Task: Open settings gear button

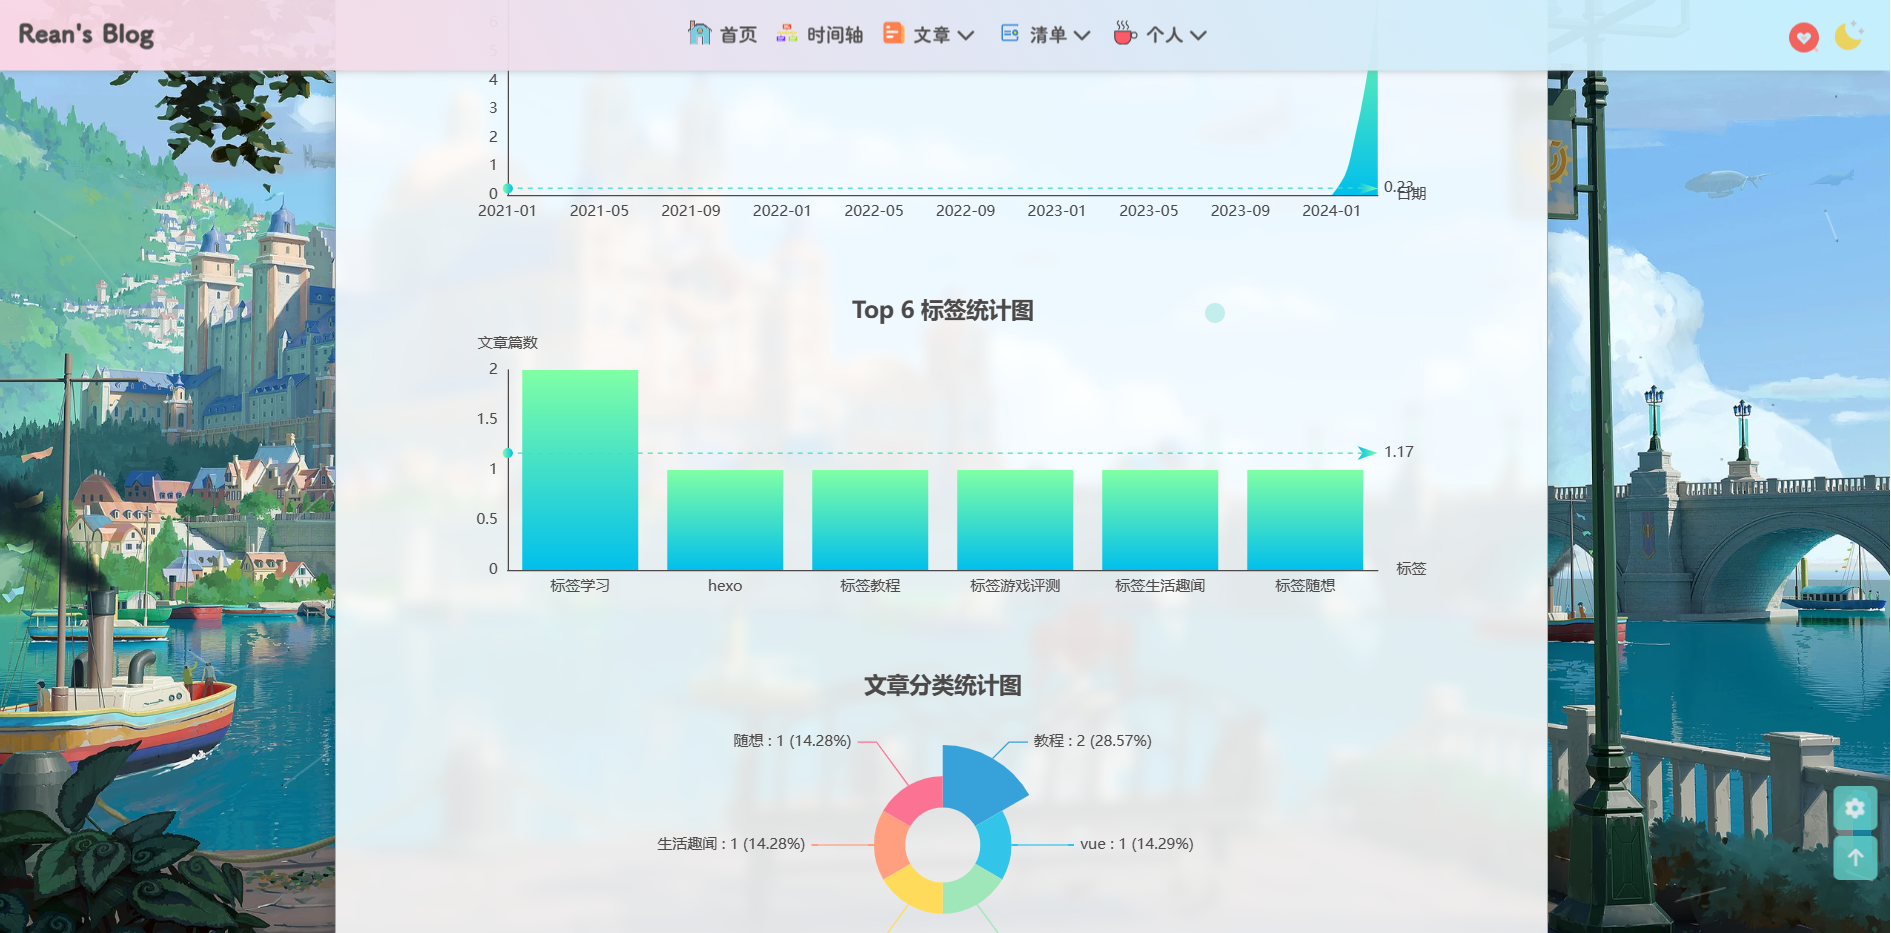Action: pyautogui.click(x=1855, y=808)
